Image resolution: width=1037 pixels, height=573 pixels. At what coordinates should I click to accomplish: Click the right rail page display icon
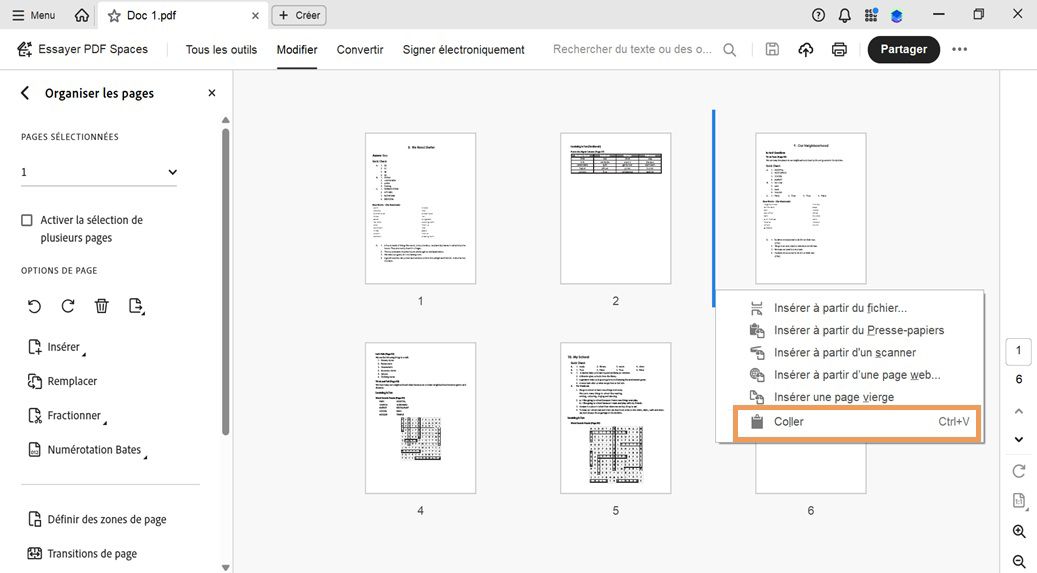point(1019,501)
